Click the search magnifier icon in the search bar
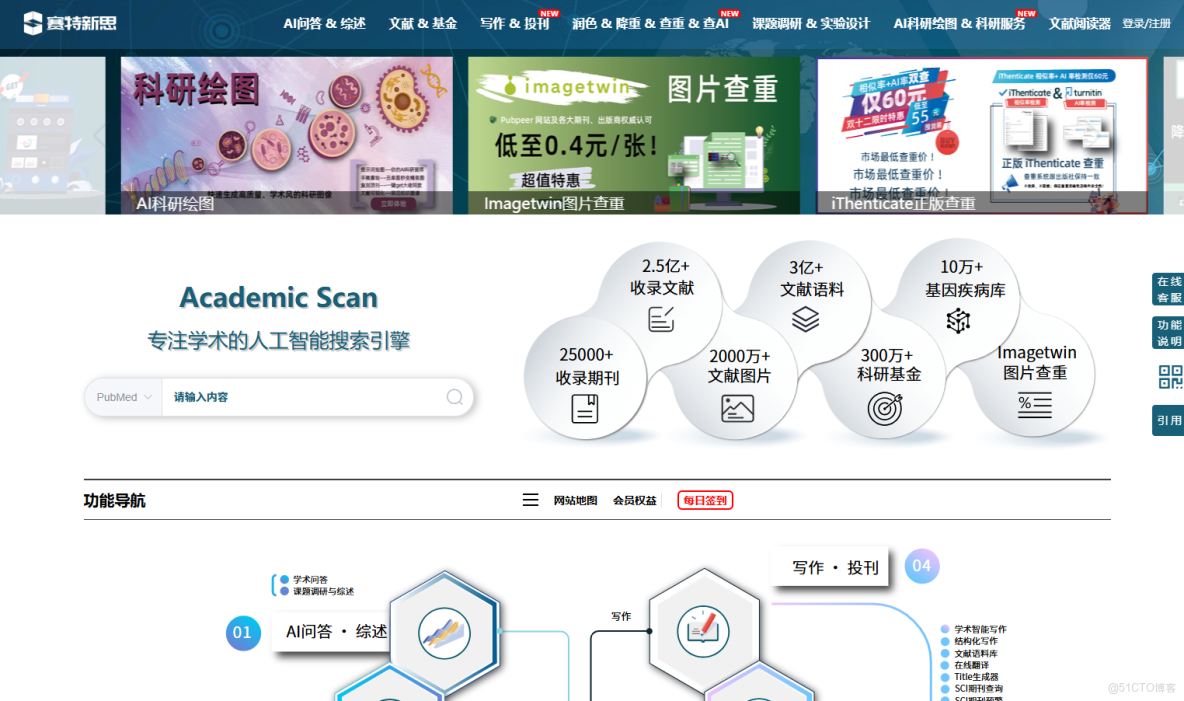 pos(453,397)
